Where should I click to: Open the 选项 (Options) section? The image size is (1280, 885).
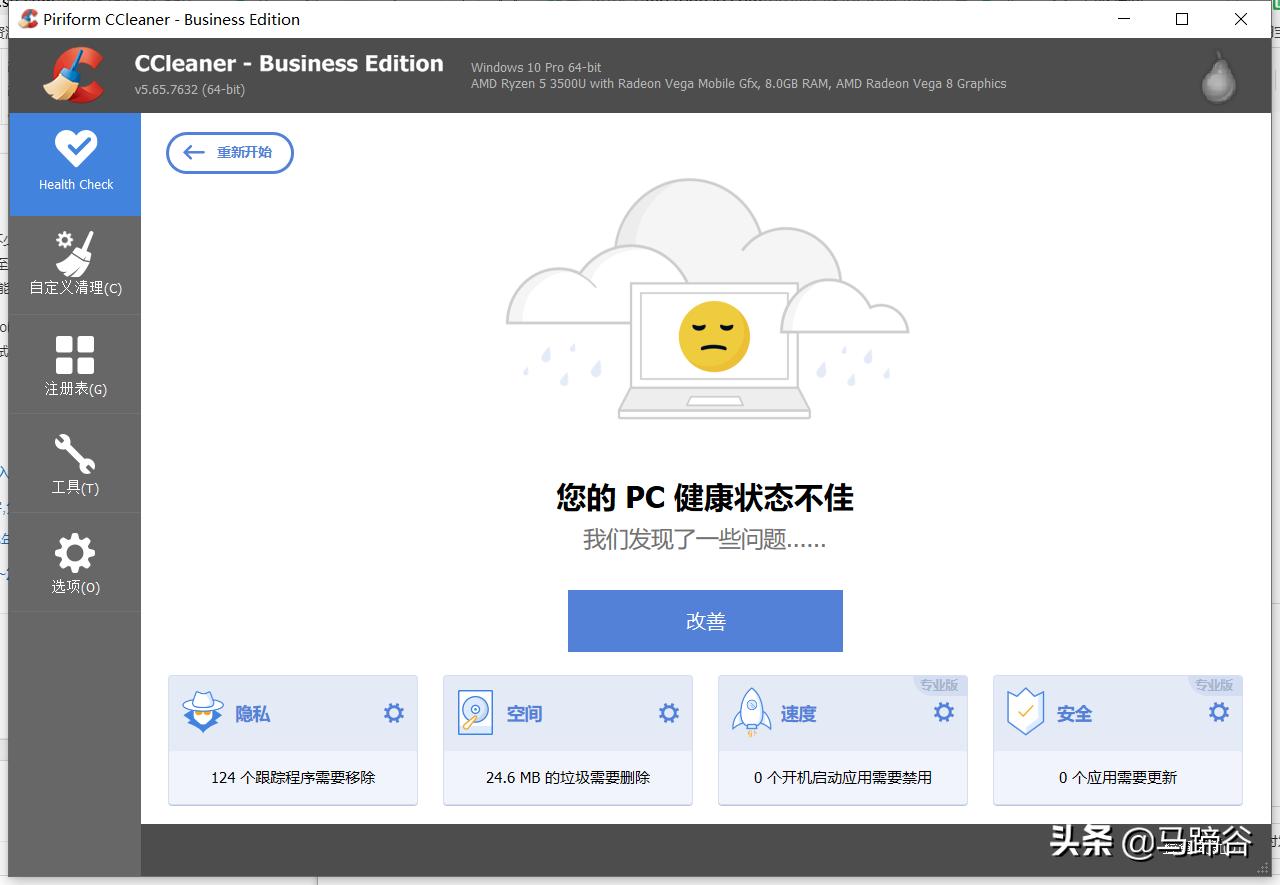click(74, 561)
